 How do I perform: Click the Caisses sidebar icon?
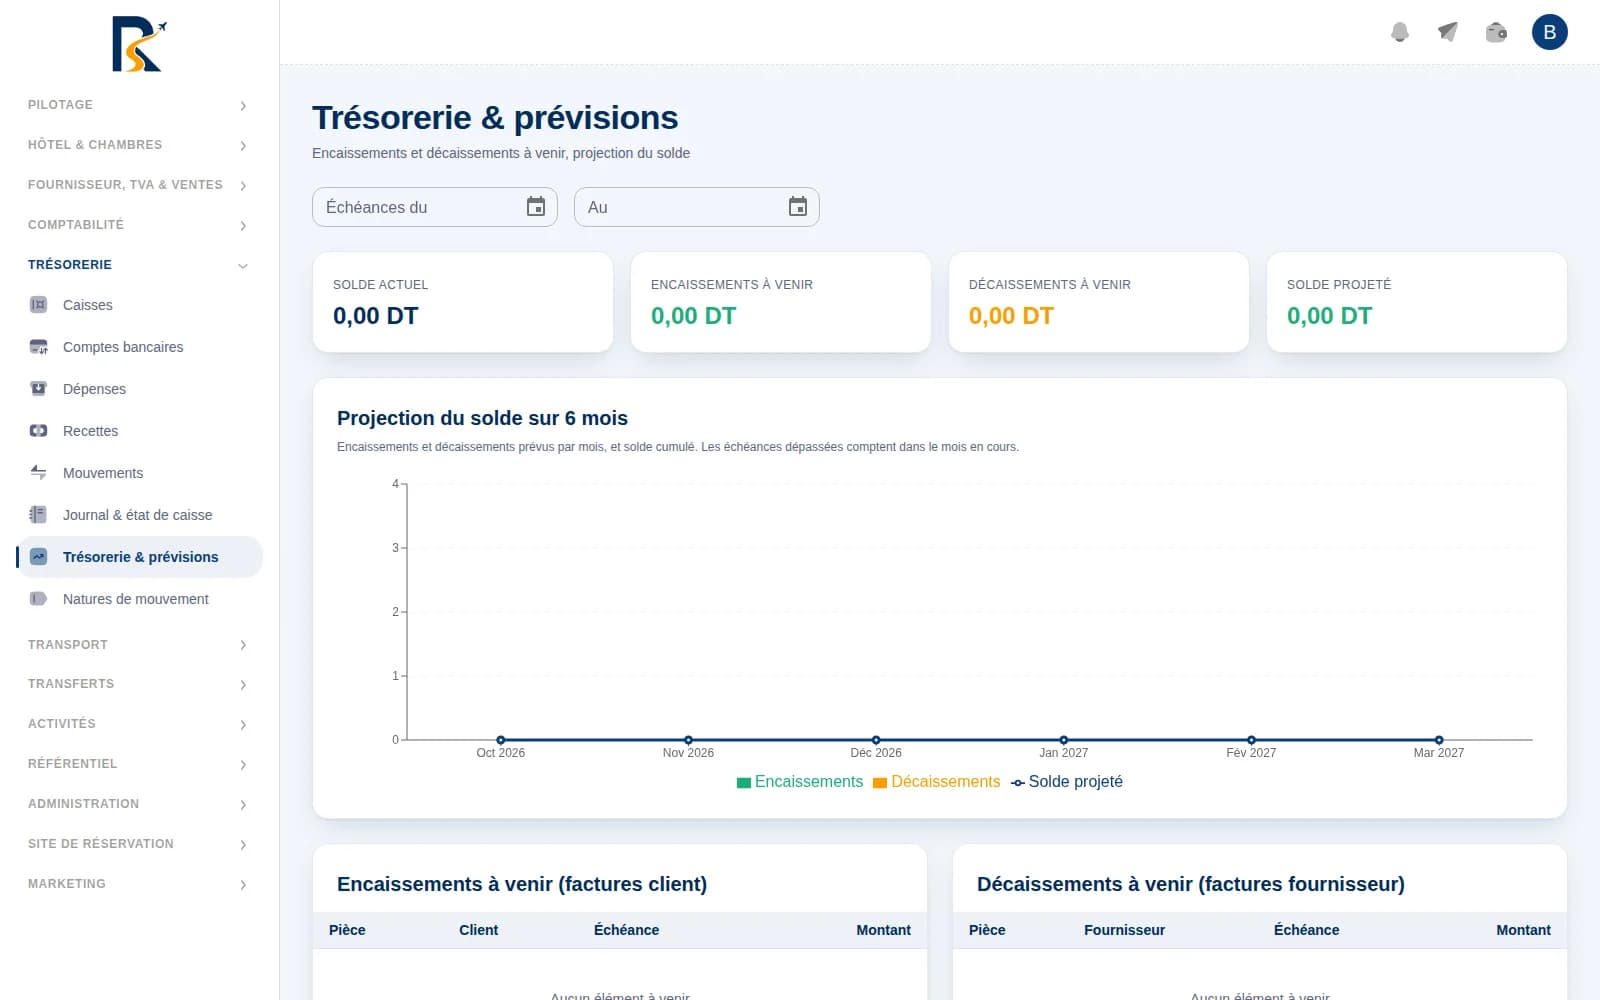coord(39,305)
